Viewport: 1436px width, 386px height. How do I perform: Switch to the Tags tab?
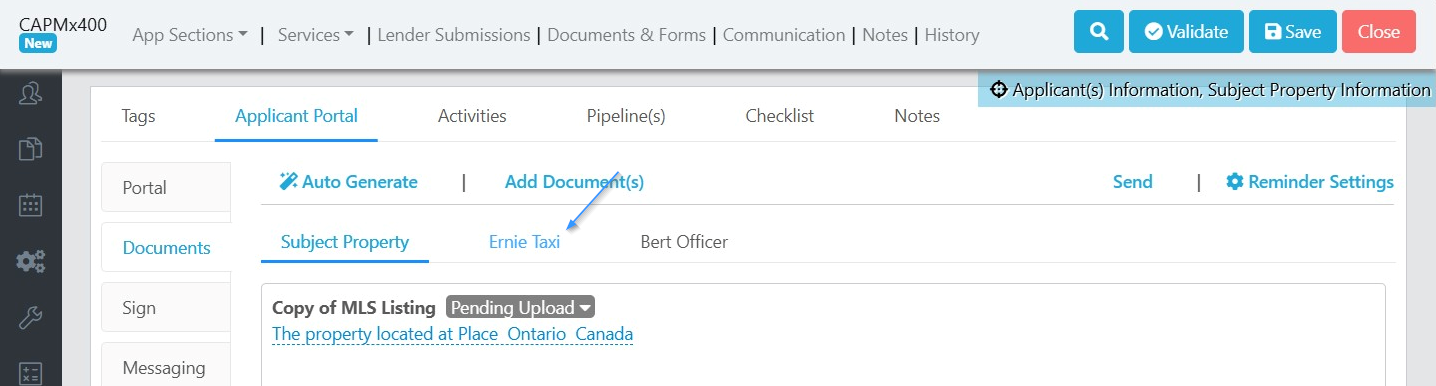click(138, 116)
